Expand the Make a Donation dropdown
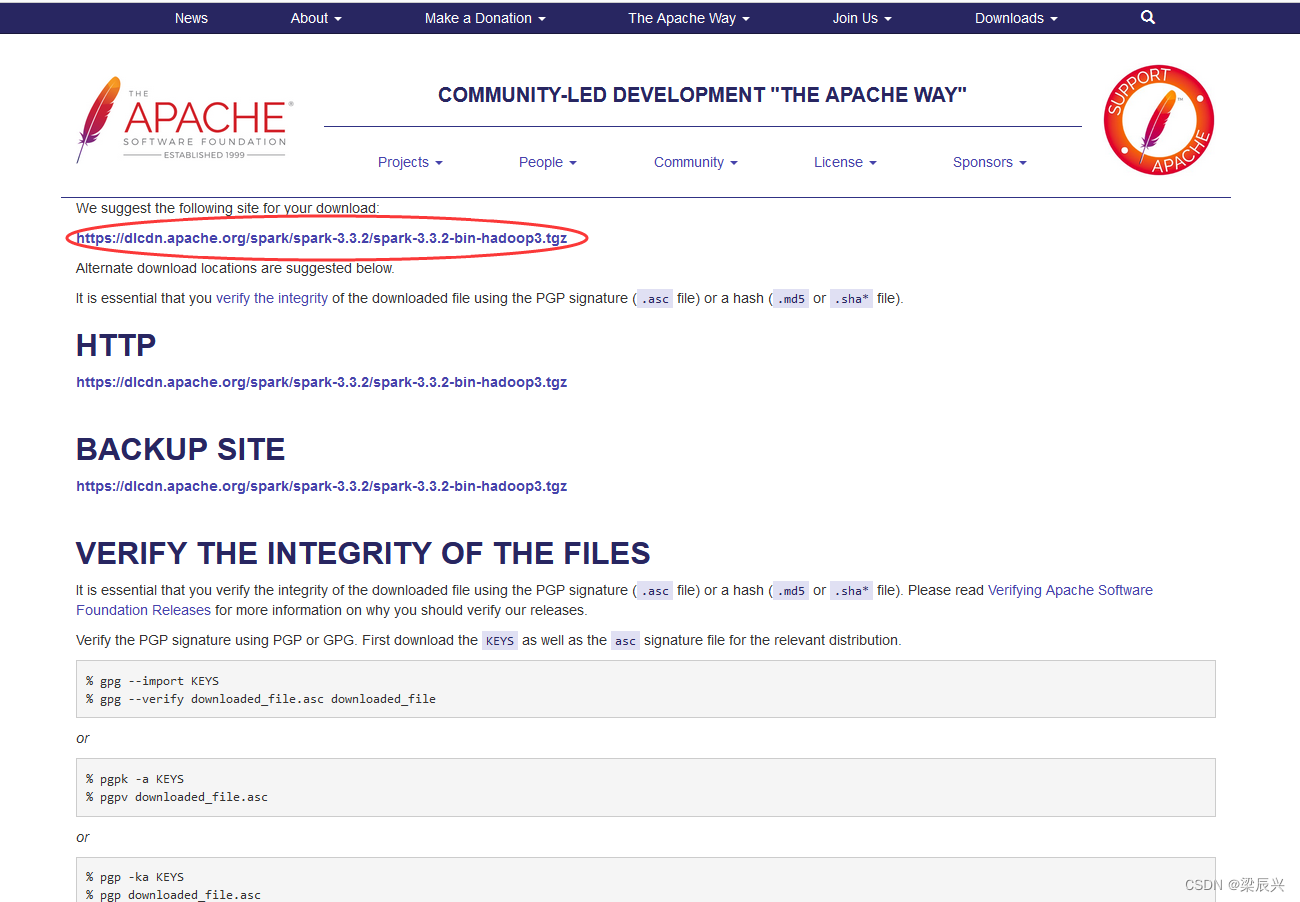 (485, 18)
